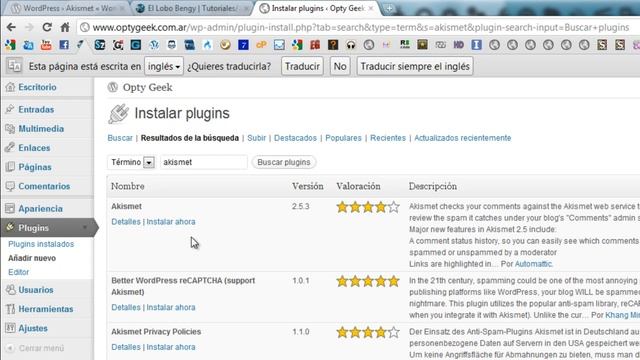Open the blue '7' bookmark icon
Screen dimensions: 640x360
click(x=243, y=45)
